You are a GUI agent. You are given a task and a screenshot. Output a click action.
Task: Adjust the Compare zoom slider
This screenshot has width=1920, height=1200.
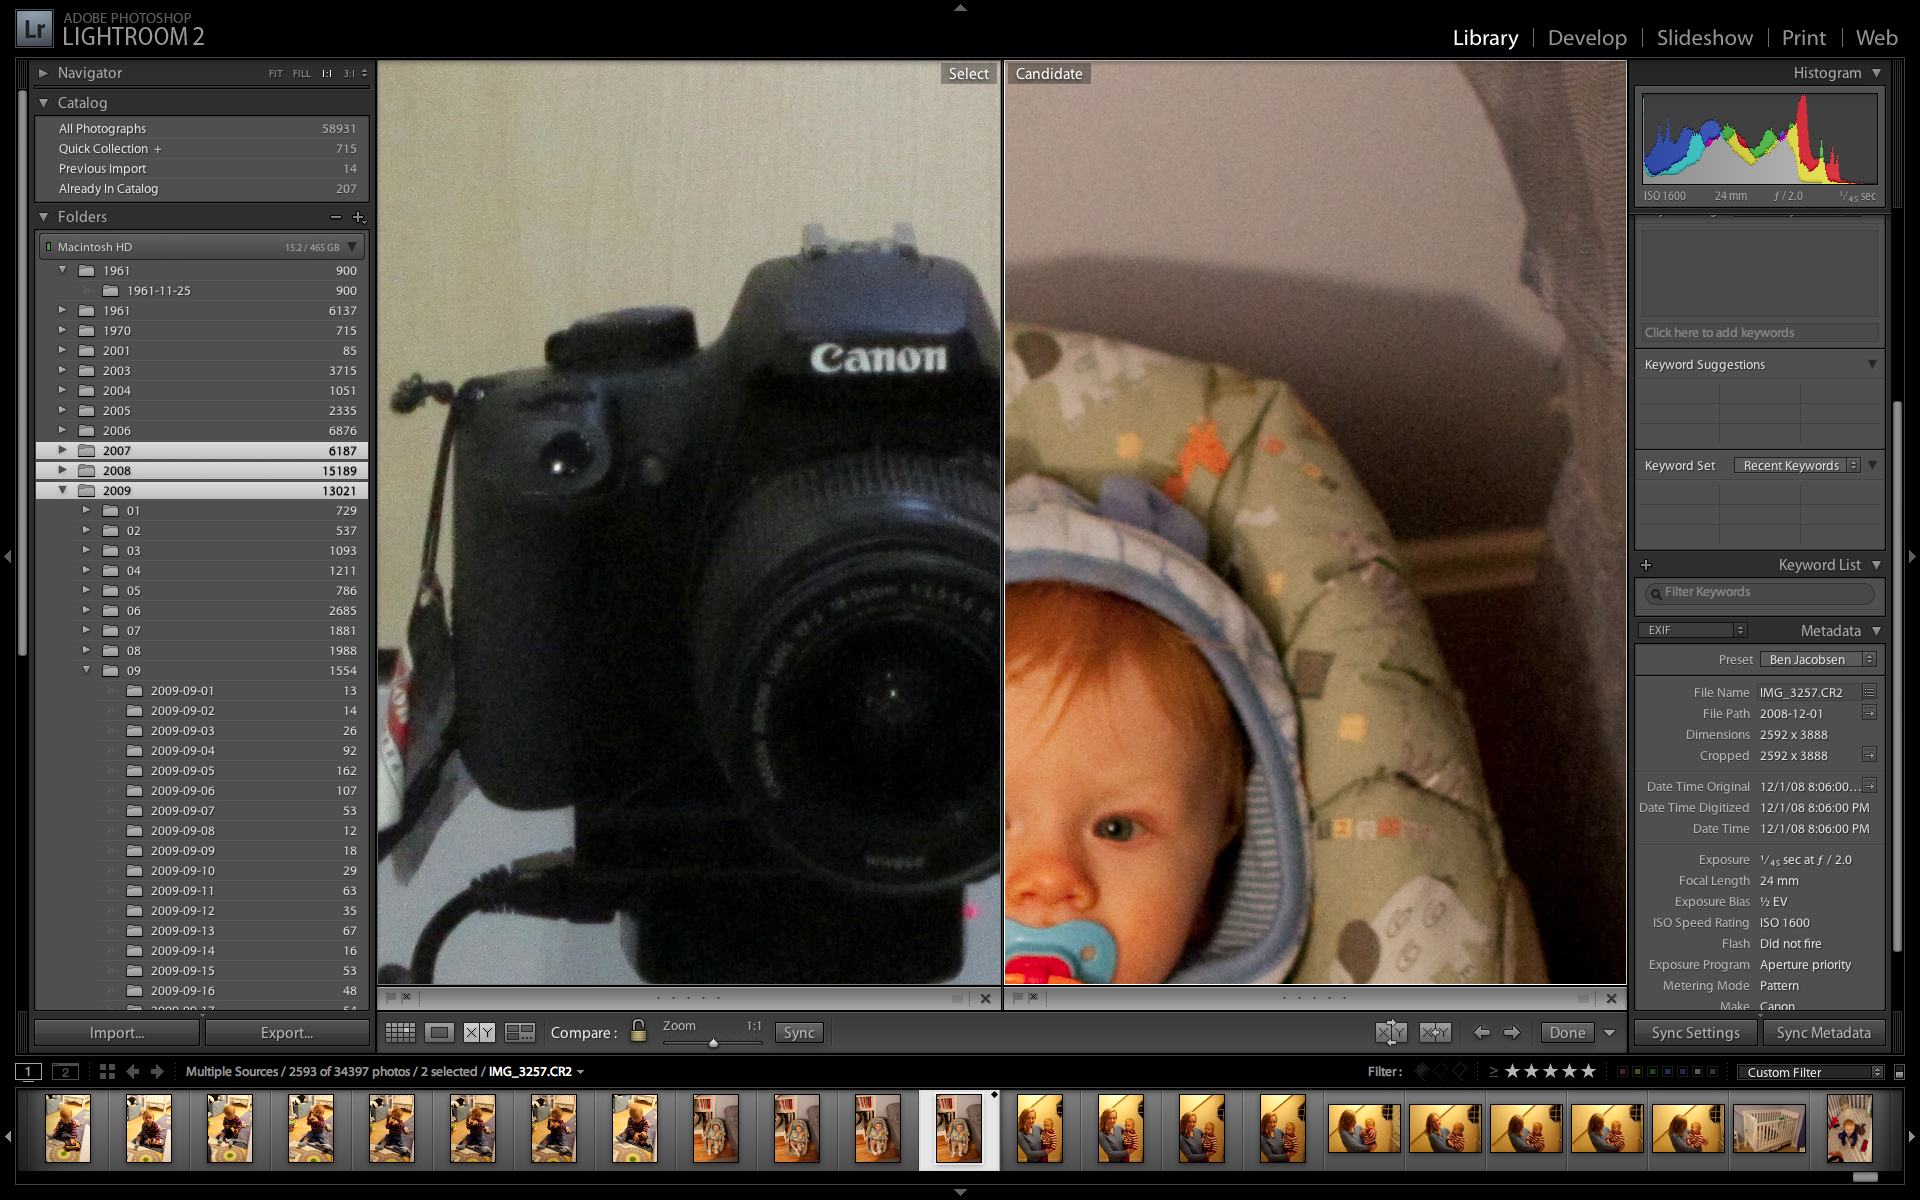pos(713,1043)
